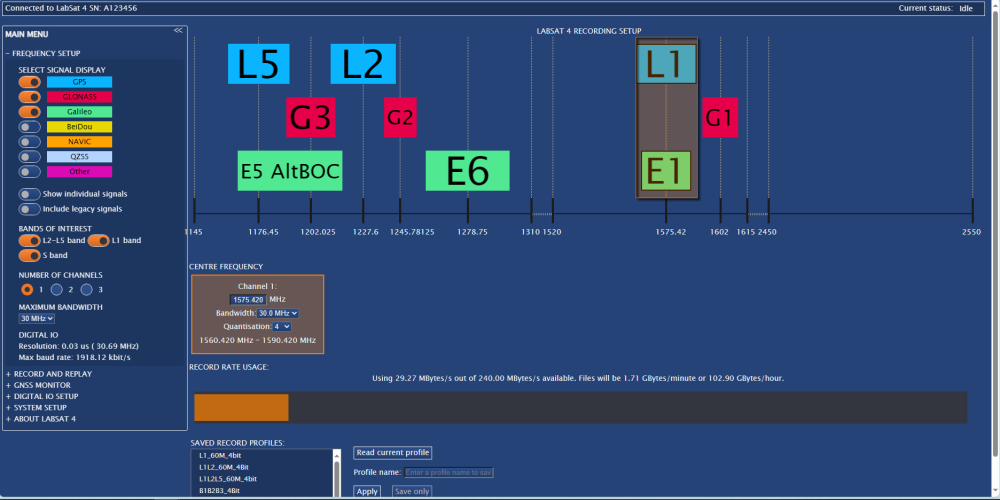Image resolution: width=1000 pixels, height=500 pixels.
Task: Open Maximum Bandwidth 30 MHz dropdown
Action: 37,318
